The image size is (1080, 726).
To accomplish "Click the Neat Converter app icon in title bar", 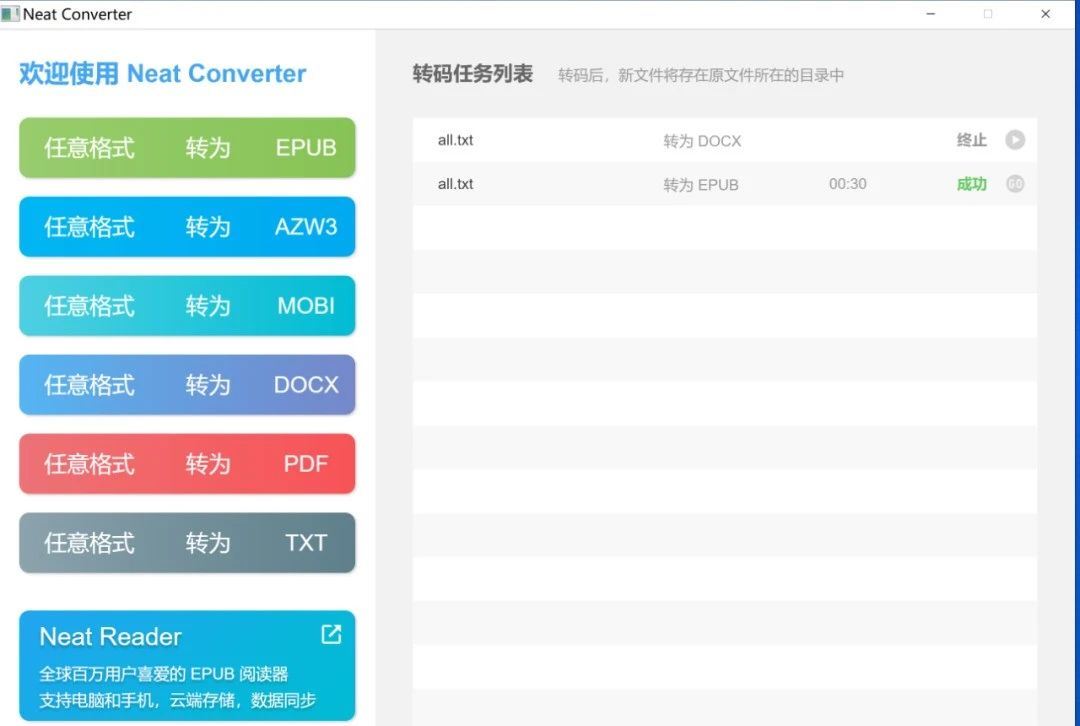I will [10, 14].
